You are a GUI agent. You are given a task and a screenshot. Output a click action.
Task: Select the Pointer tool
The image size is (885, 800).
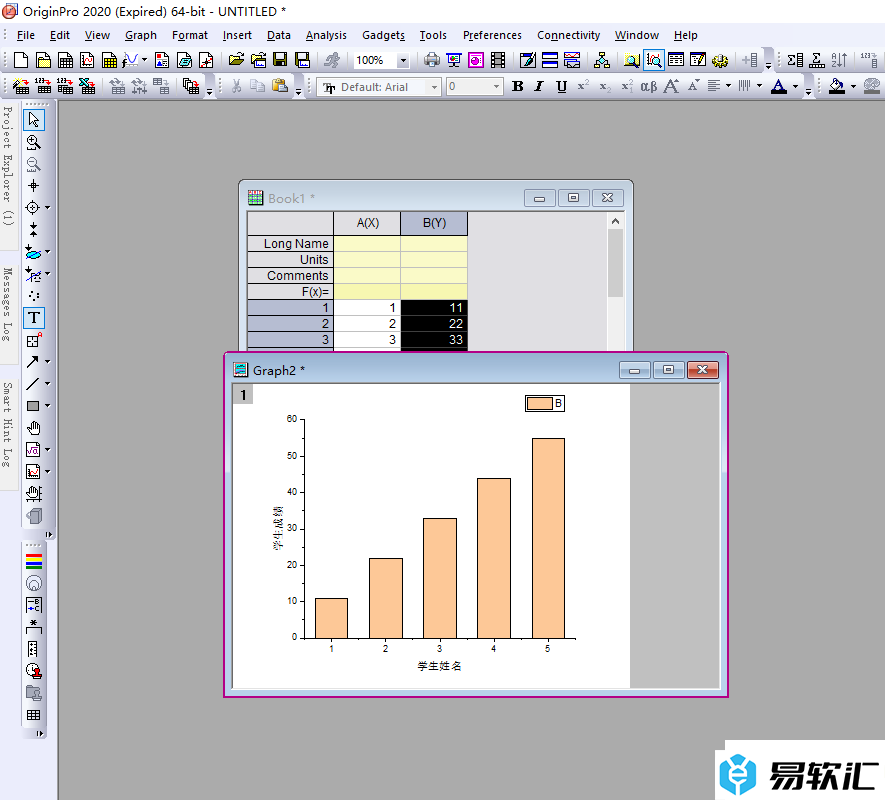[34, 120]
